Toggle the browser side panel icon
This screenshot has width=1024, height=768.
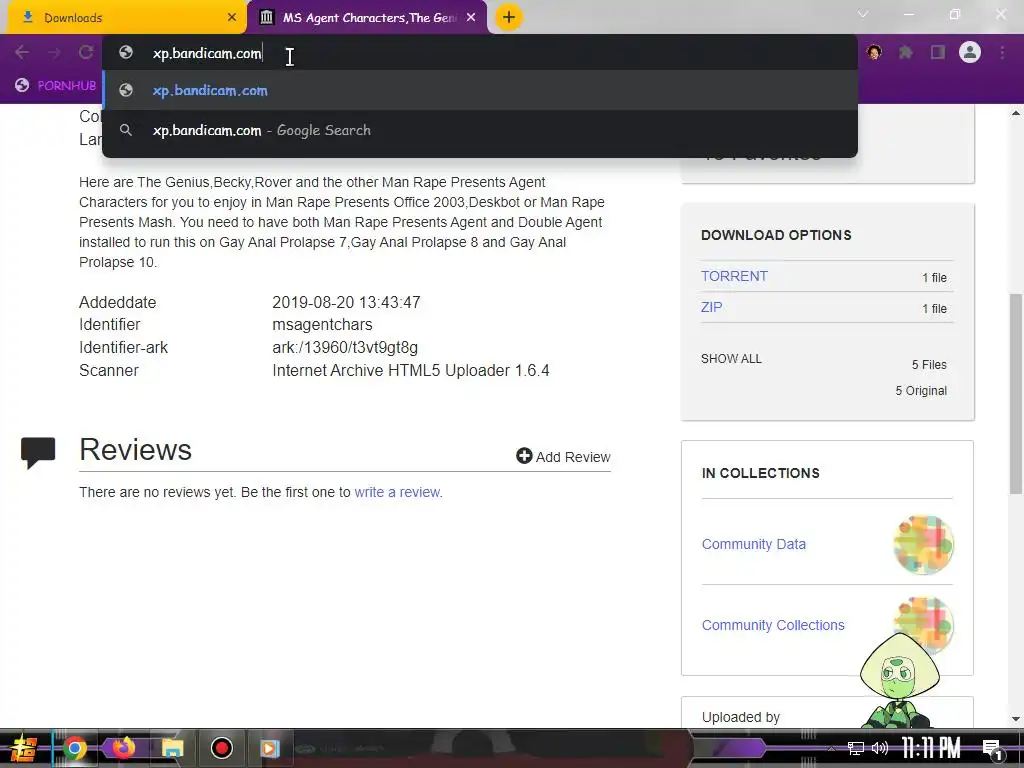tap(938, 52)
